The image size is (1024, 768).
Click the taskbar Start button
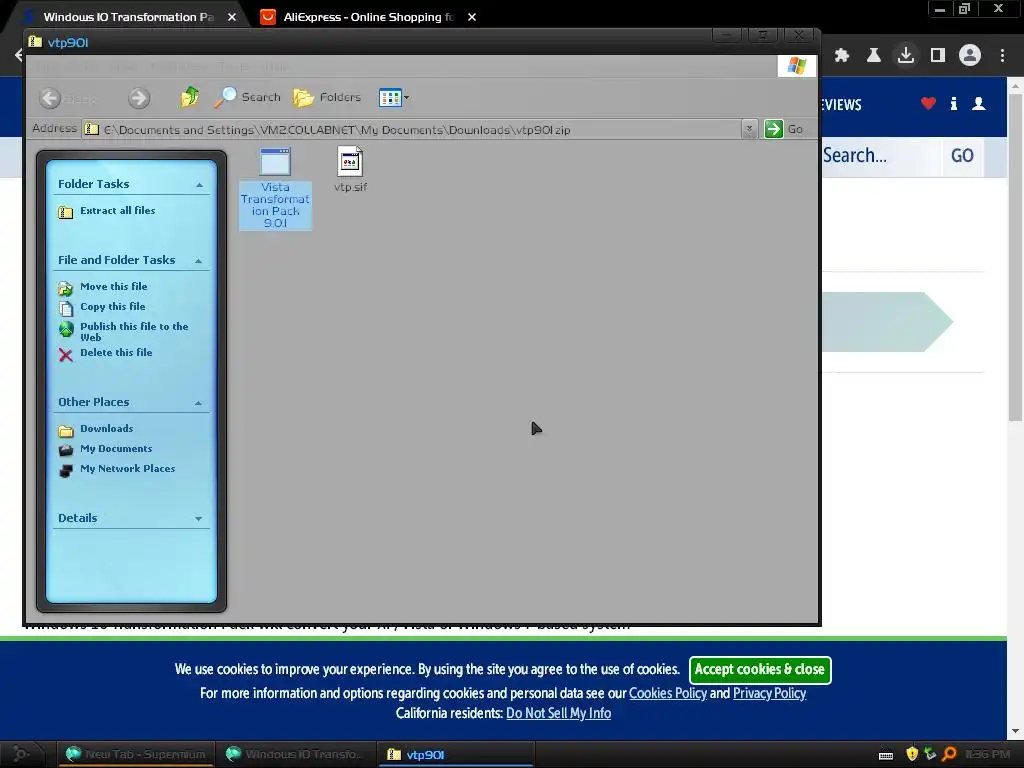(22, 754)
